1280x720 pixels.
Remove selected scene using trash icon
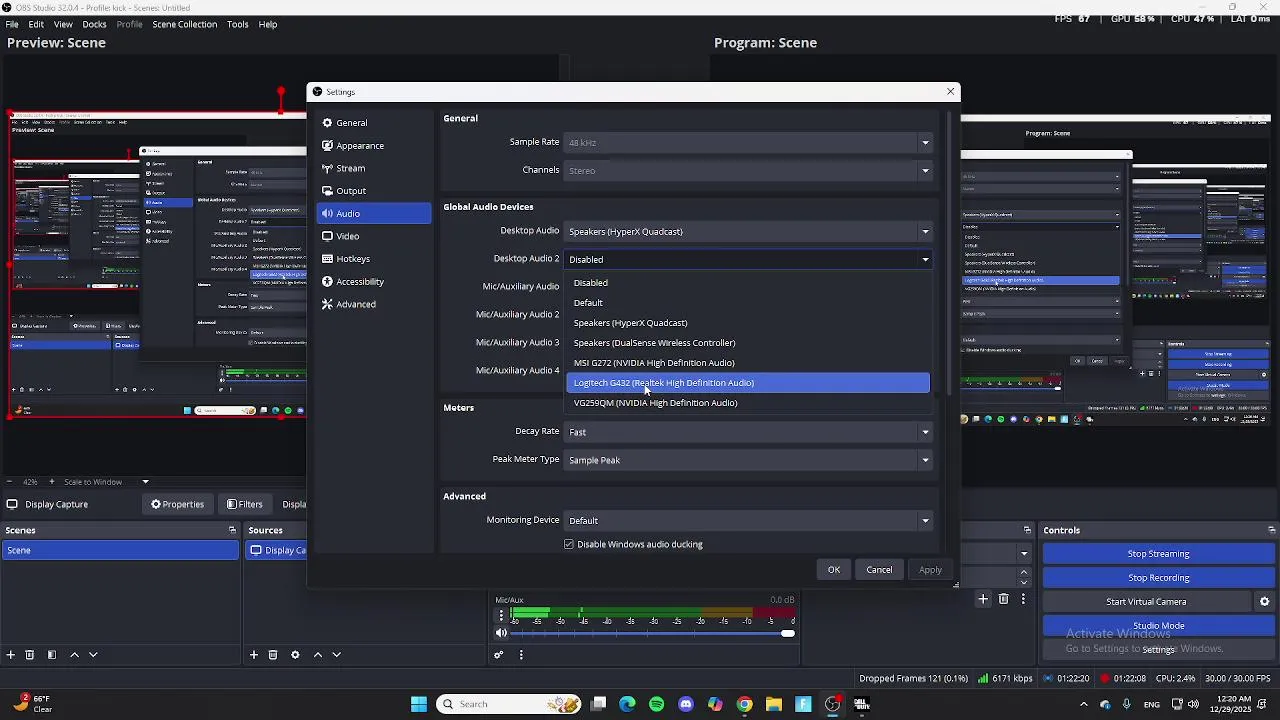click(x=30, y=655)
